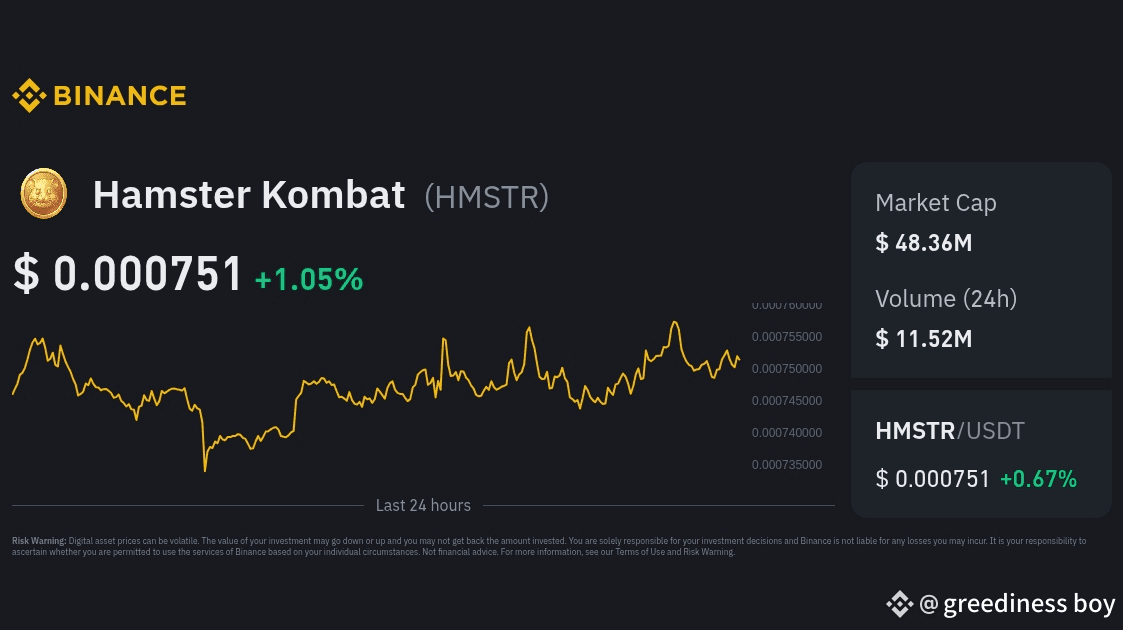Click the $ 11.52M volume value
This screenshot has height=630, width=1123.
pos(924,339)
